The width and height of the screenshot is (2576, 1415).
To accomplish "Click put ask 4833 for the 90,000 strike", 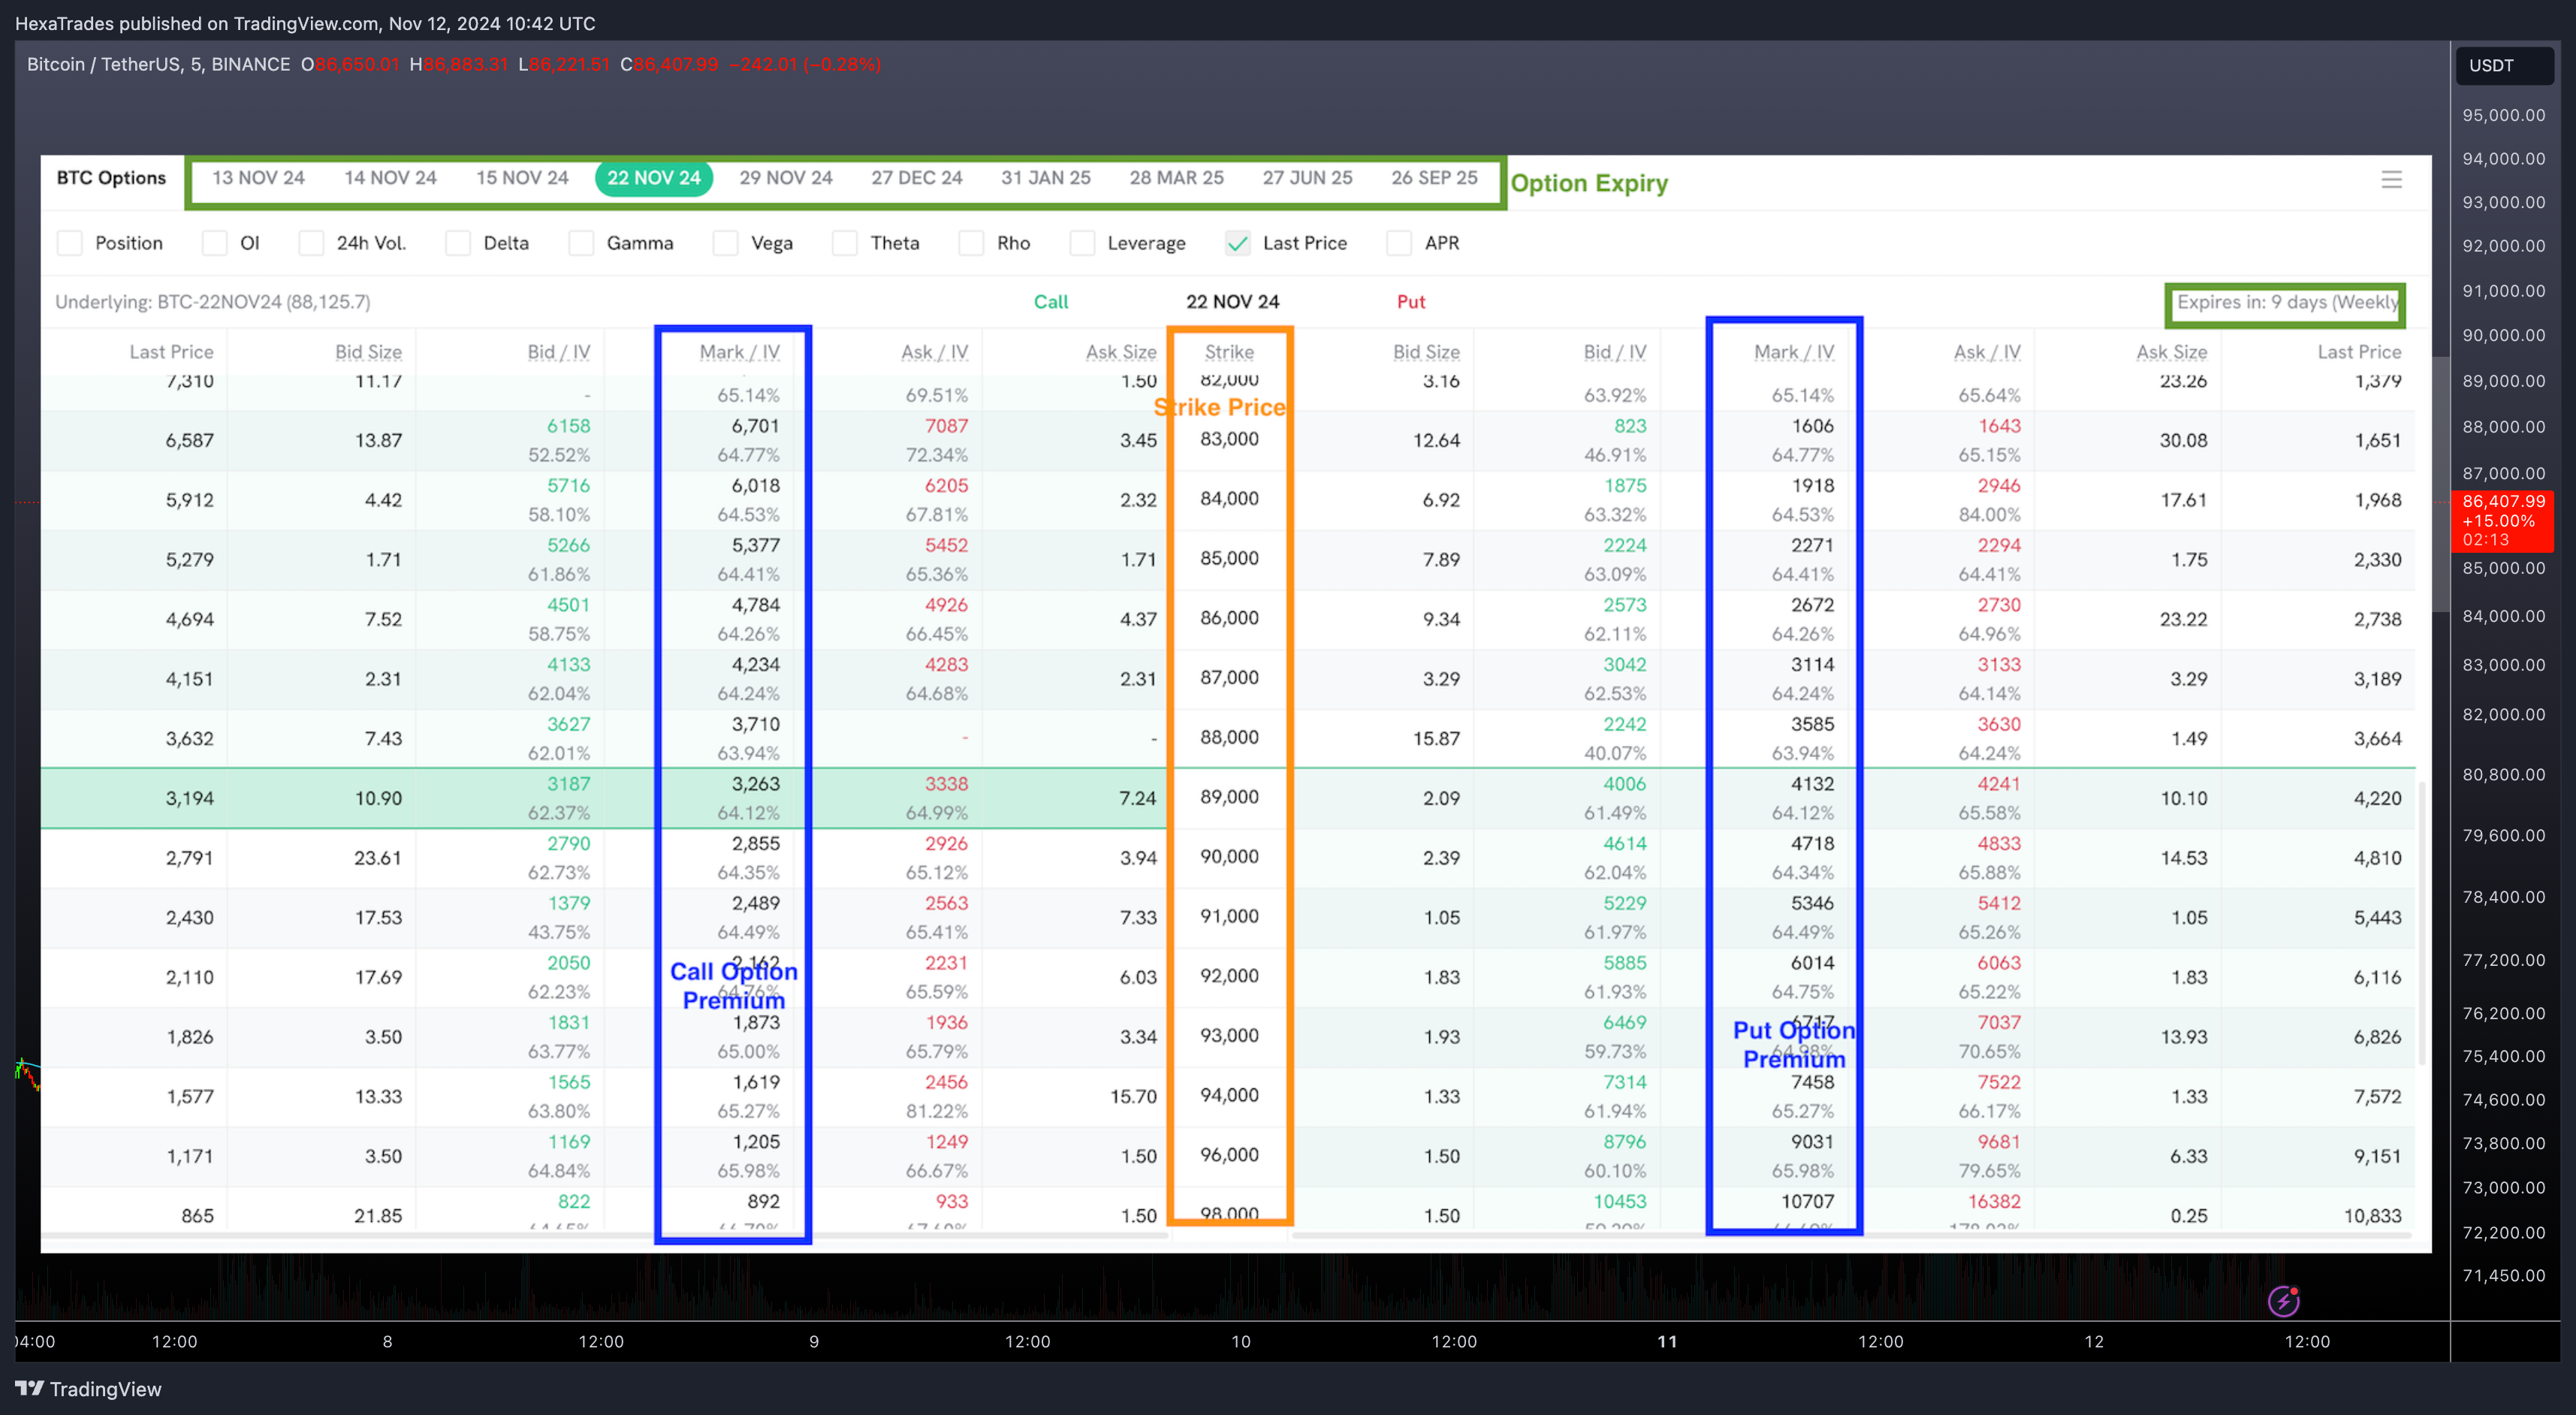I will 1999,844.
